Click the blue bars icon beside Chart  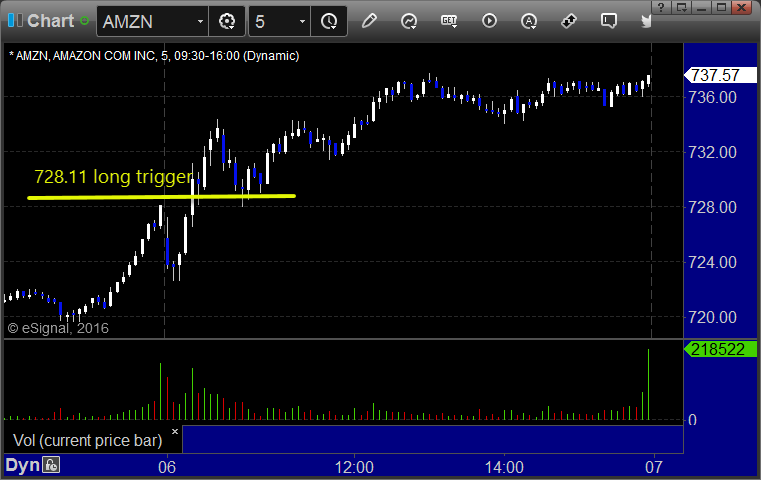(x=15, y=21)
